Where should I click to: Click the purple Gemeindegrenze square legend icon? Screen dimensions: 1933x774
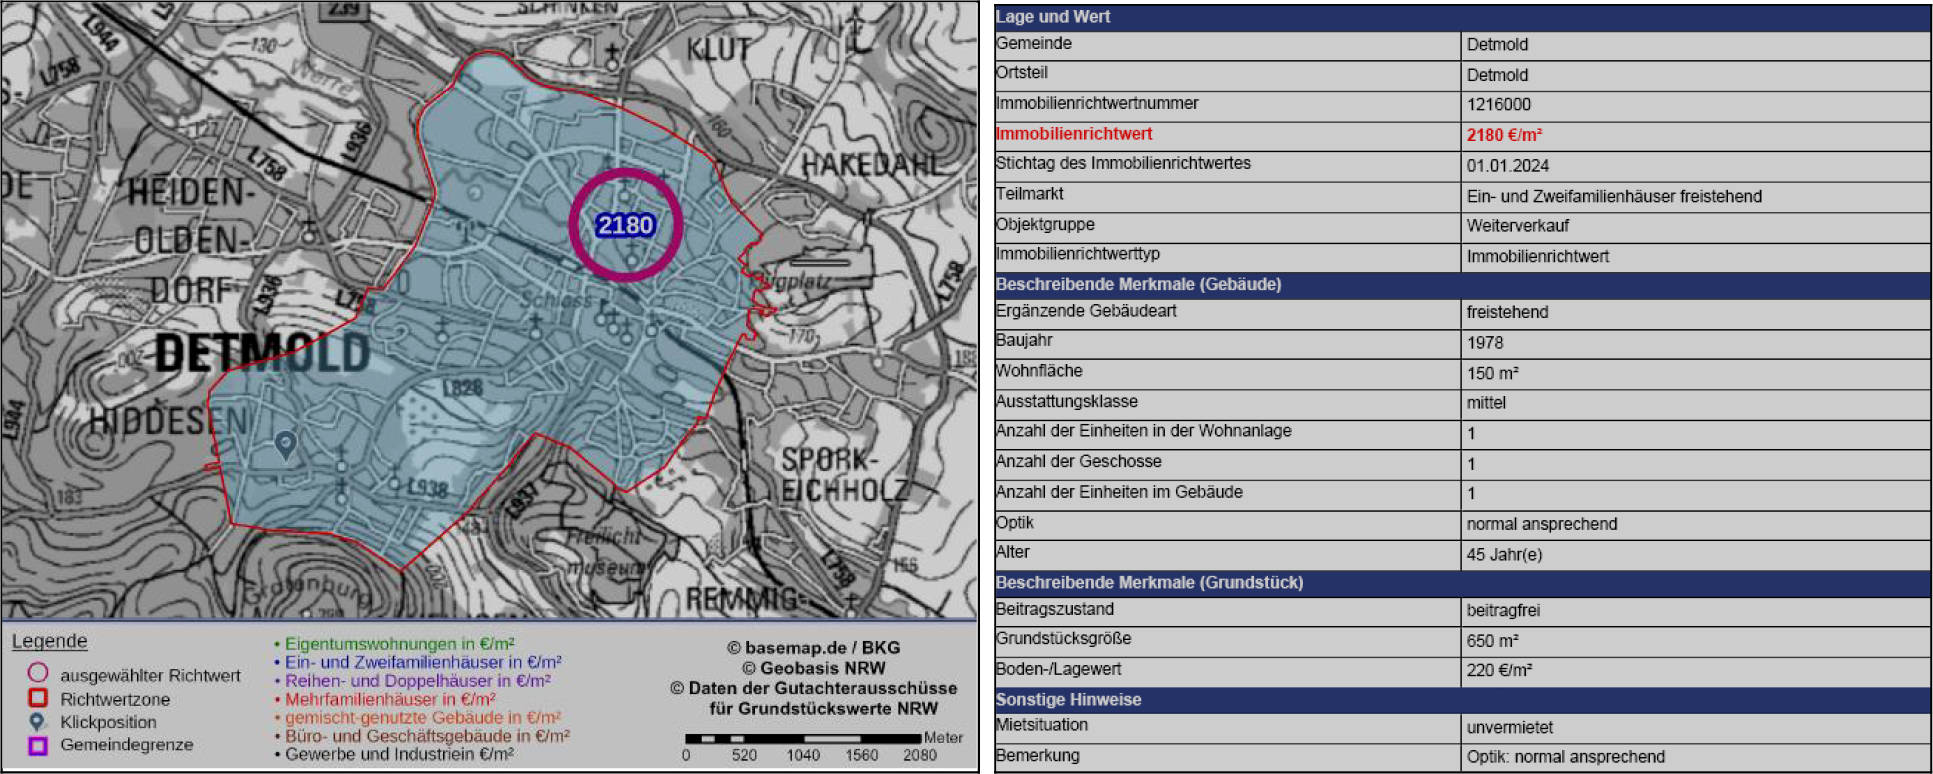click(38, 745)
